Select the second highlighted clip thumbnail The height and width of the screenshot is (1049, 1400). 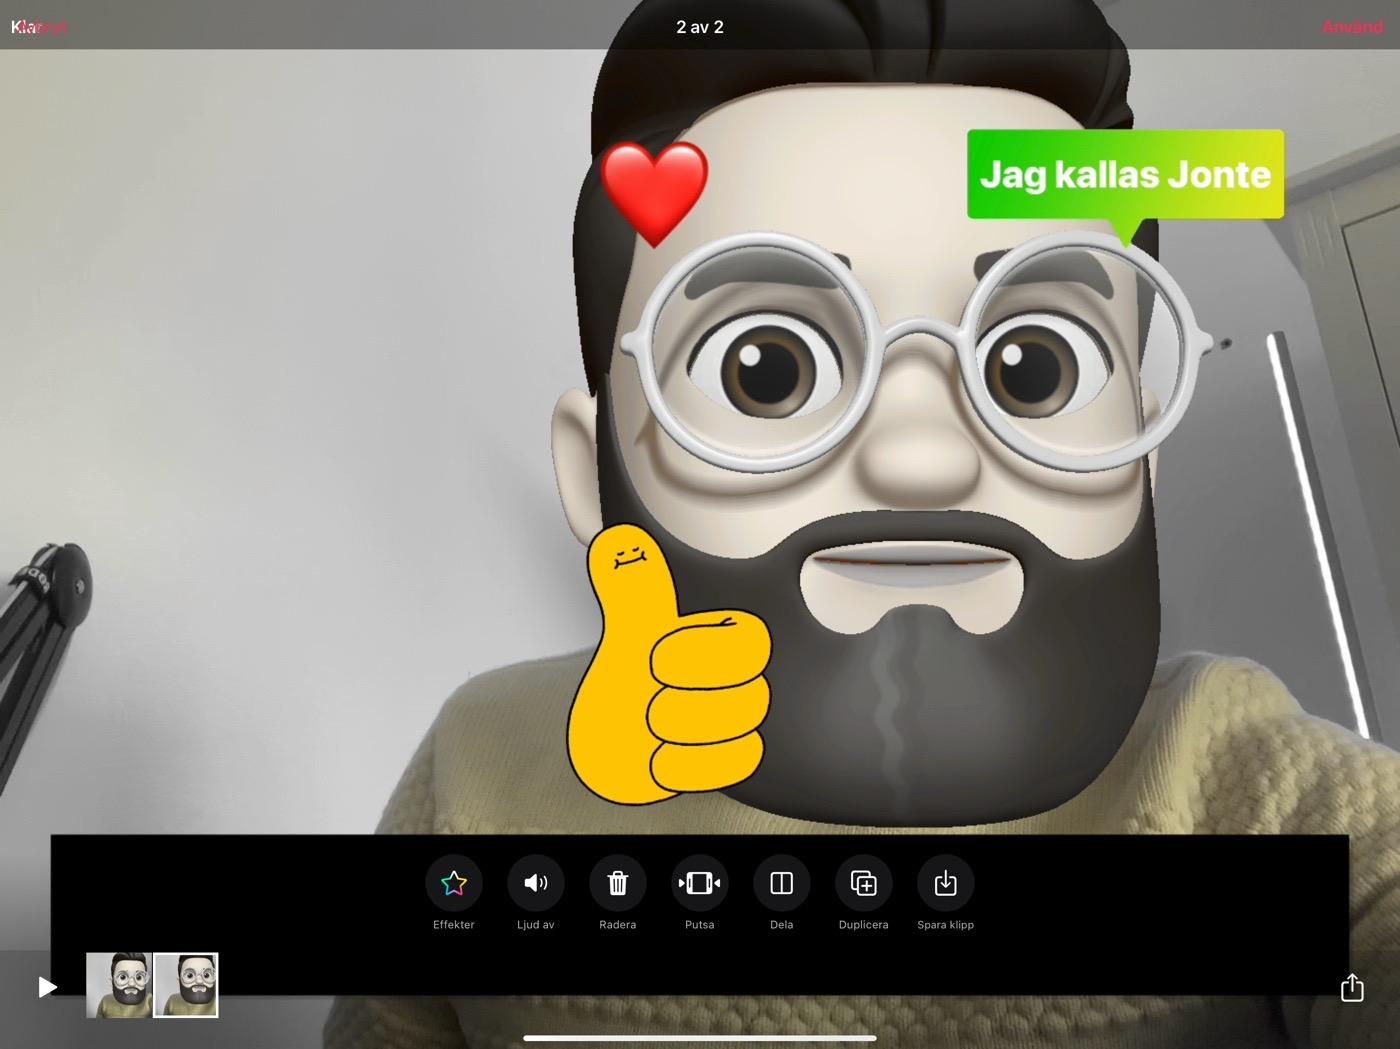pos(186,985)
